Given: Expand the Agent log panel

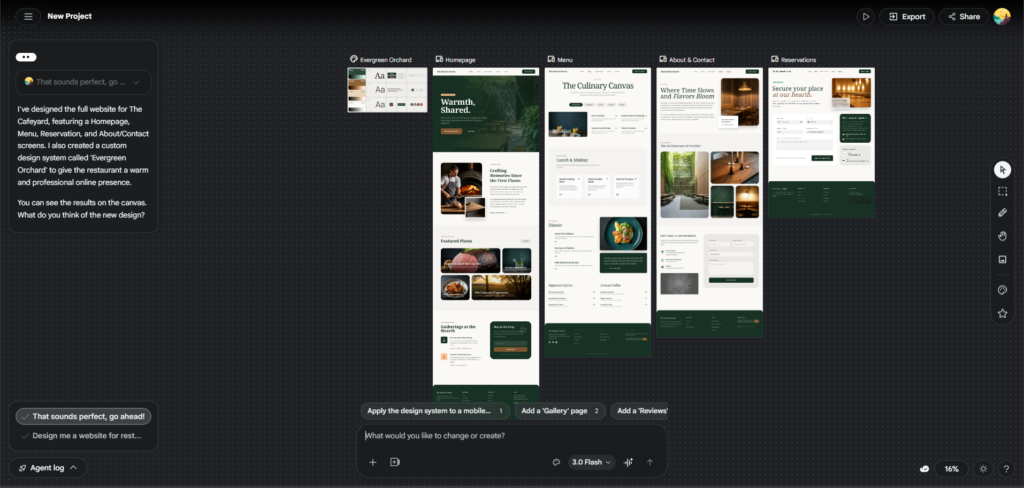Looking at the screenshot, I should (47, 467).
